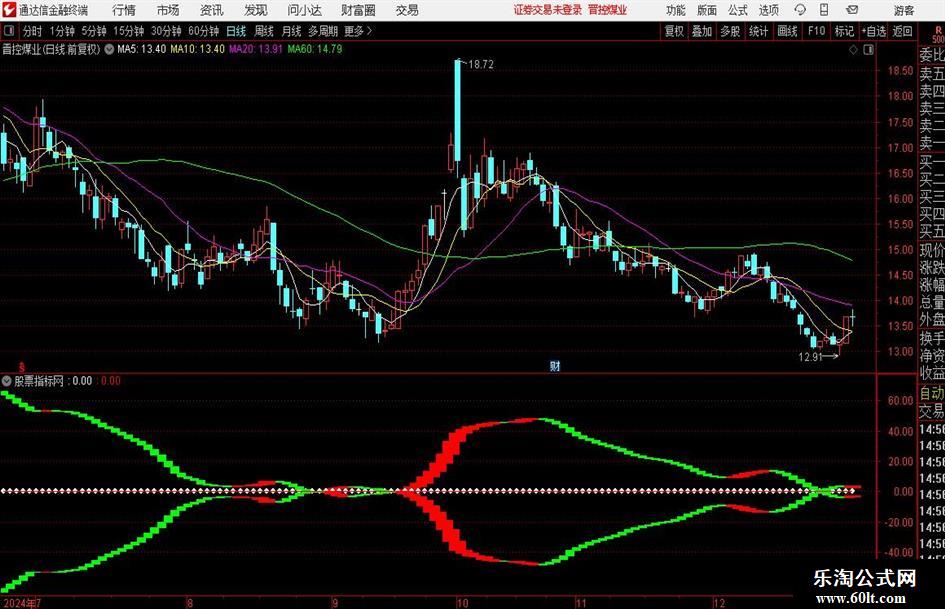
Task: Click the +自选 add to watchlist button
Action: click(x=873, y=31)
